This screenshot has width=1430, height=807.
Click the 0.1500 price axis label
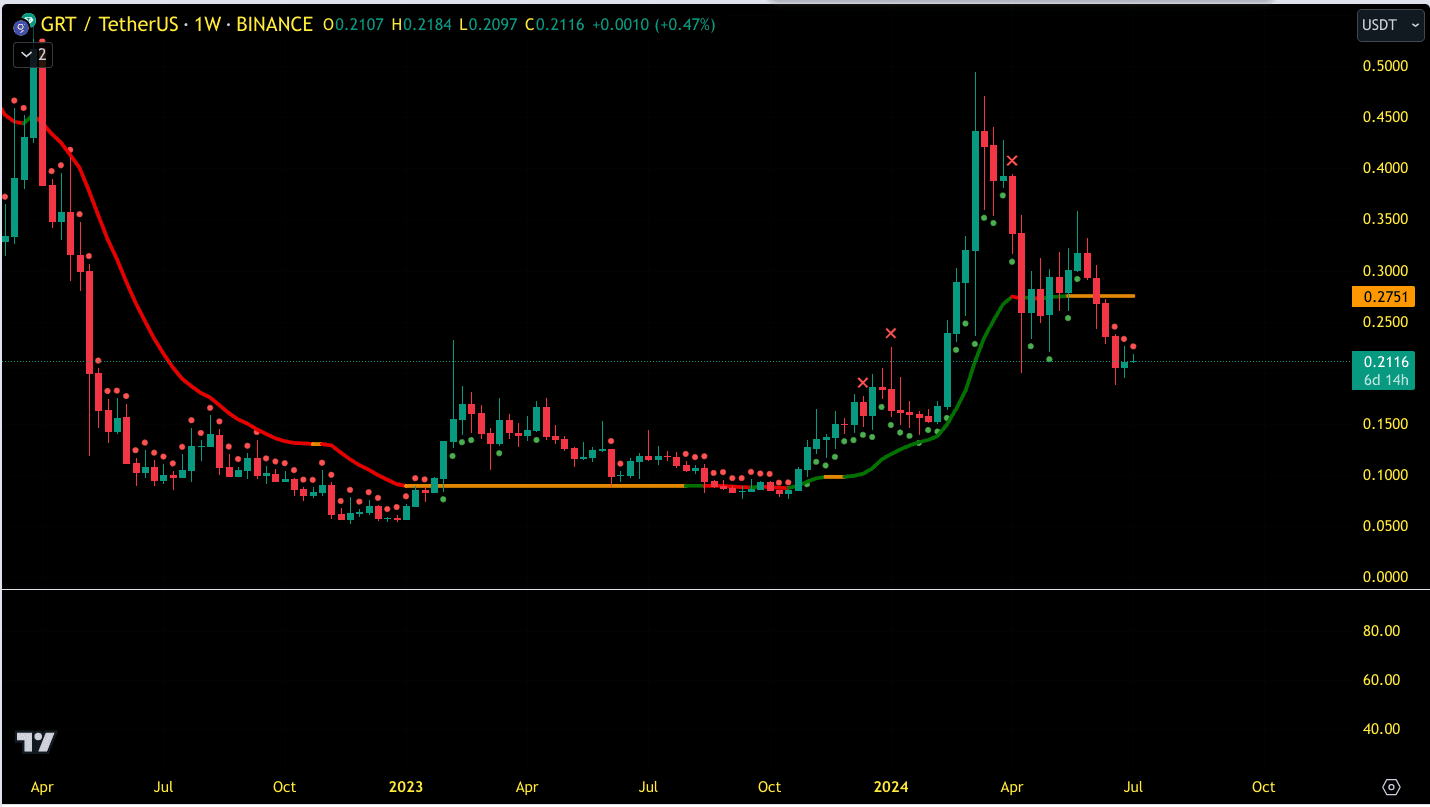(x=1386, y=424)
